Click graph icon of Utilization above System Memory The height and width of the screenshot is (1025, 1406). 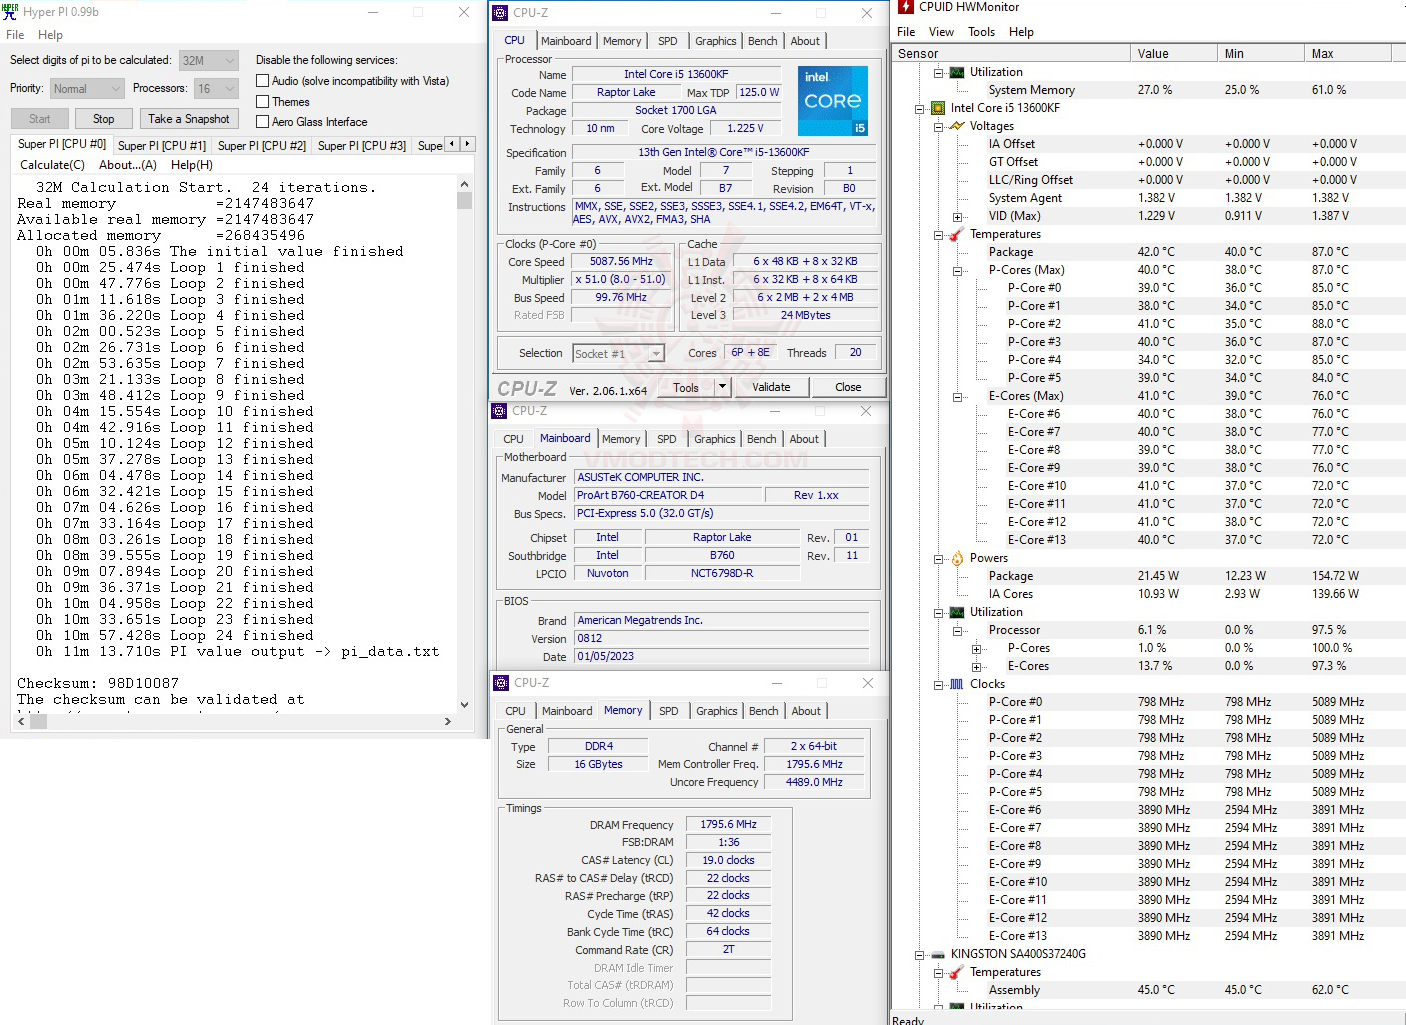click(x=957, y=72)
